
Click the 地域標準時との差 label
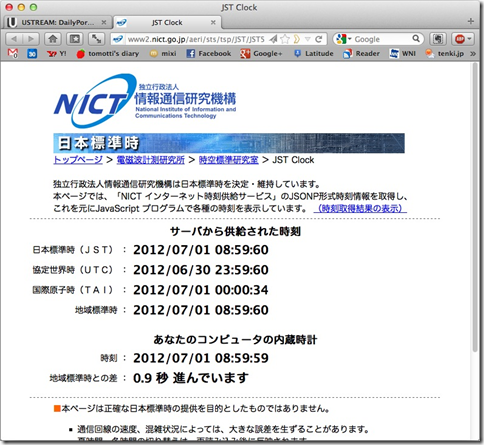coord(83,378)
